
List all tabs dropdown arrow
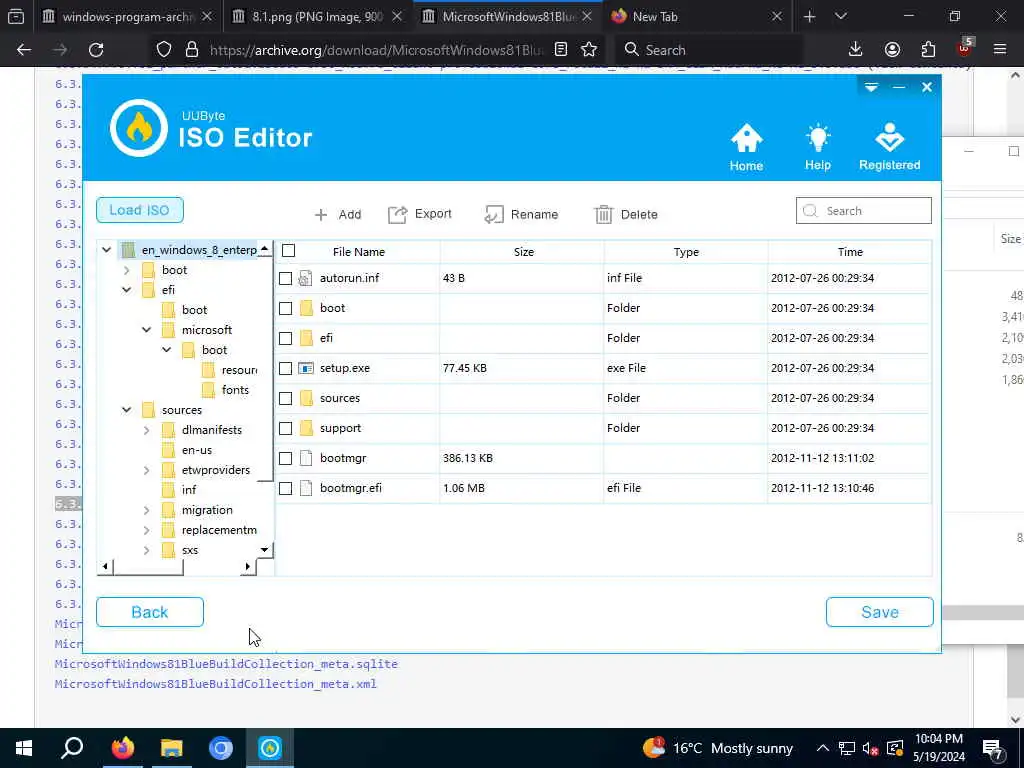click(x=841, y=17)
